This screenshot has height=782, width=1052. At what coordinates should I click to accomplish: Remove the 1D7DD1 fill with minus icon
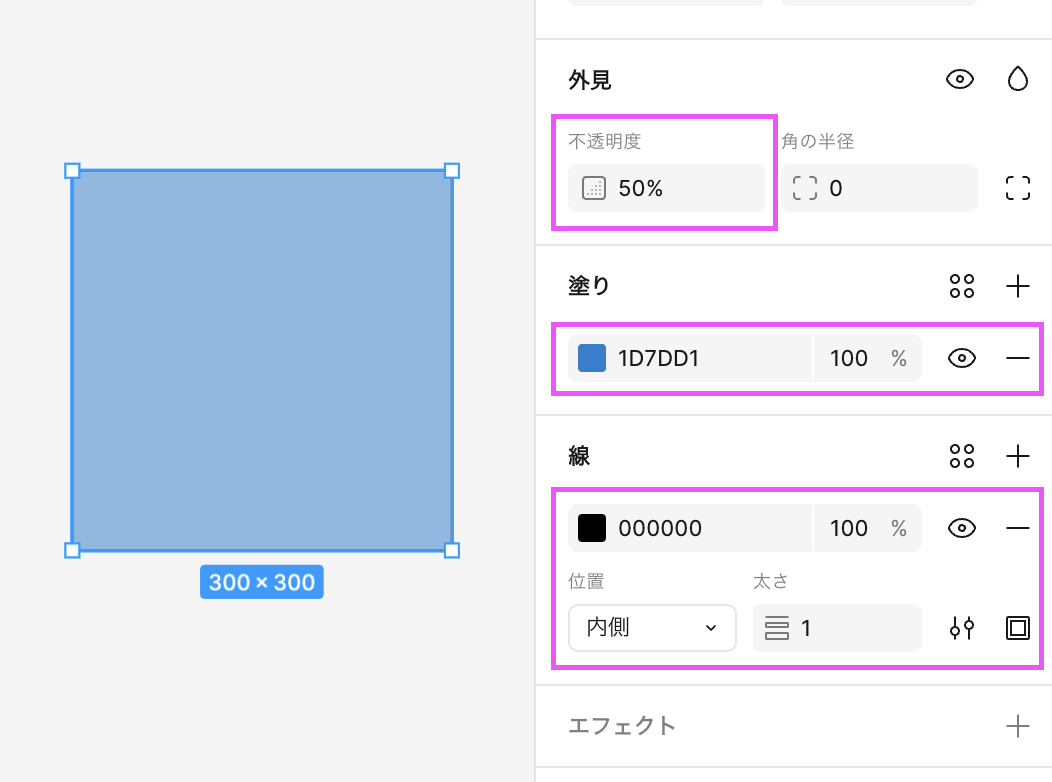[1017, 358]
